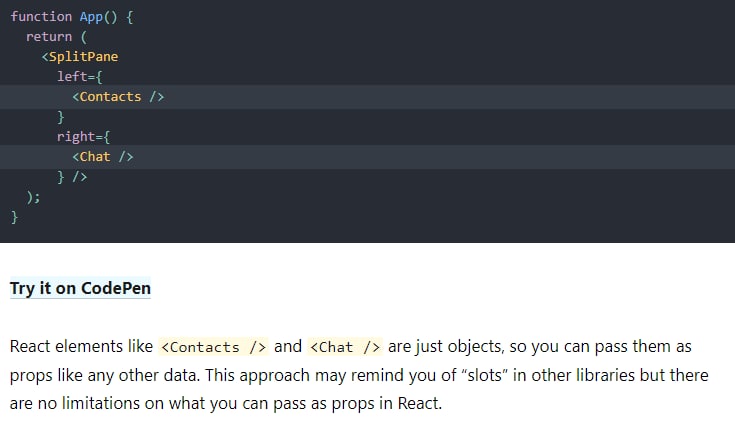735x437 pixels.
Task: Click the quoted word “slots” in paragraph
Action: [484, 375]
